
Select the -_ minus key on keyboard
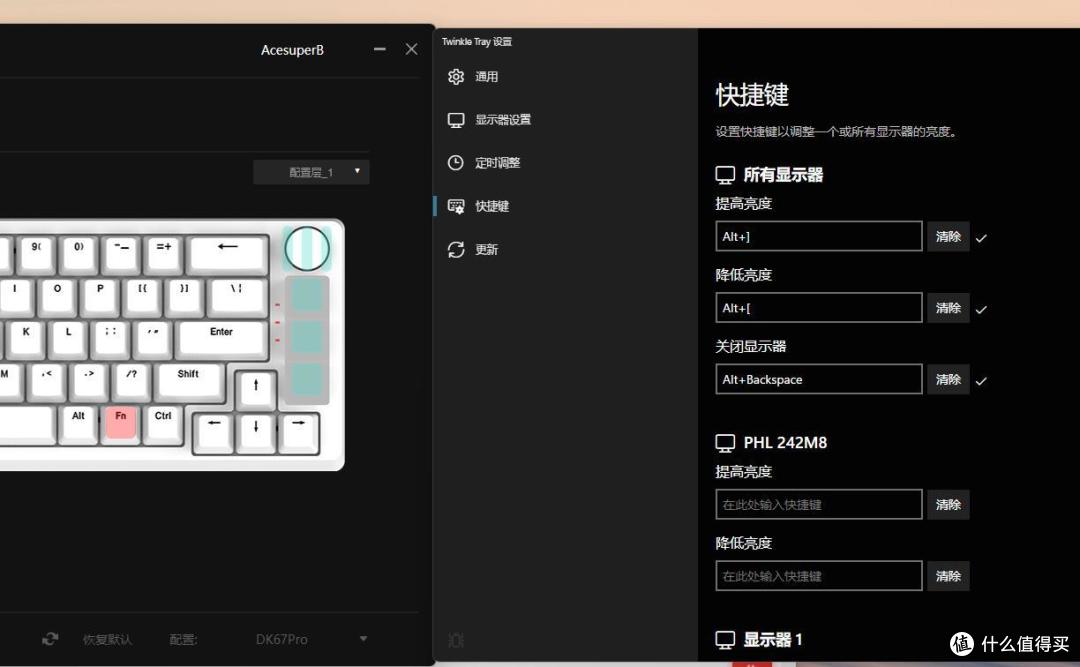(121, 253)
